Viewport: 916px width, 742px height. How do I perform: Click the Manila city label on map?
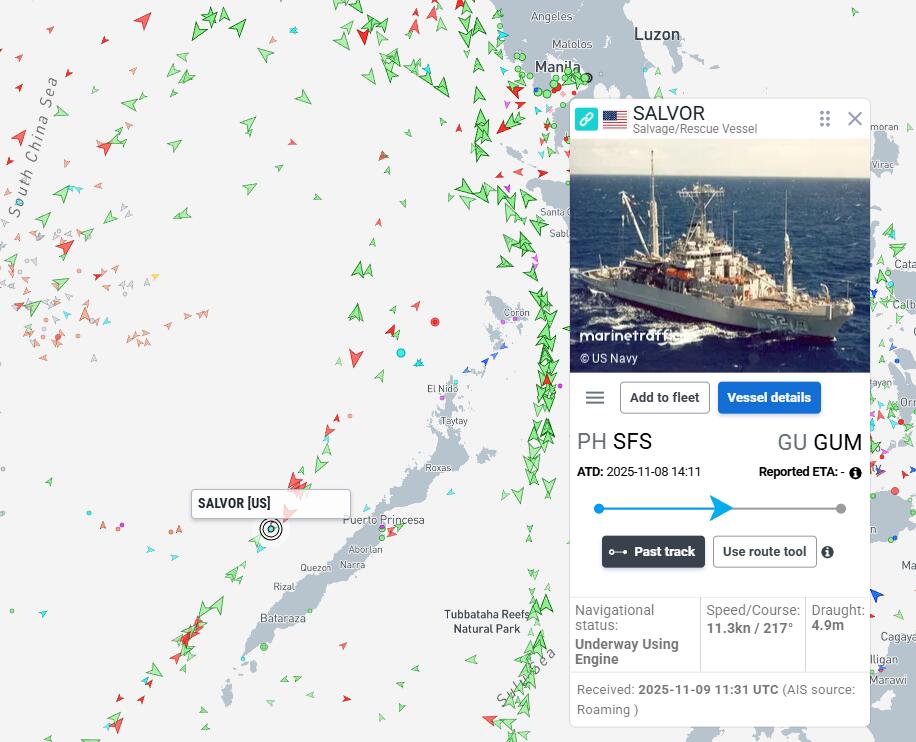(x=557, y=67)
